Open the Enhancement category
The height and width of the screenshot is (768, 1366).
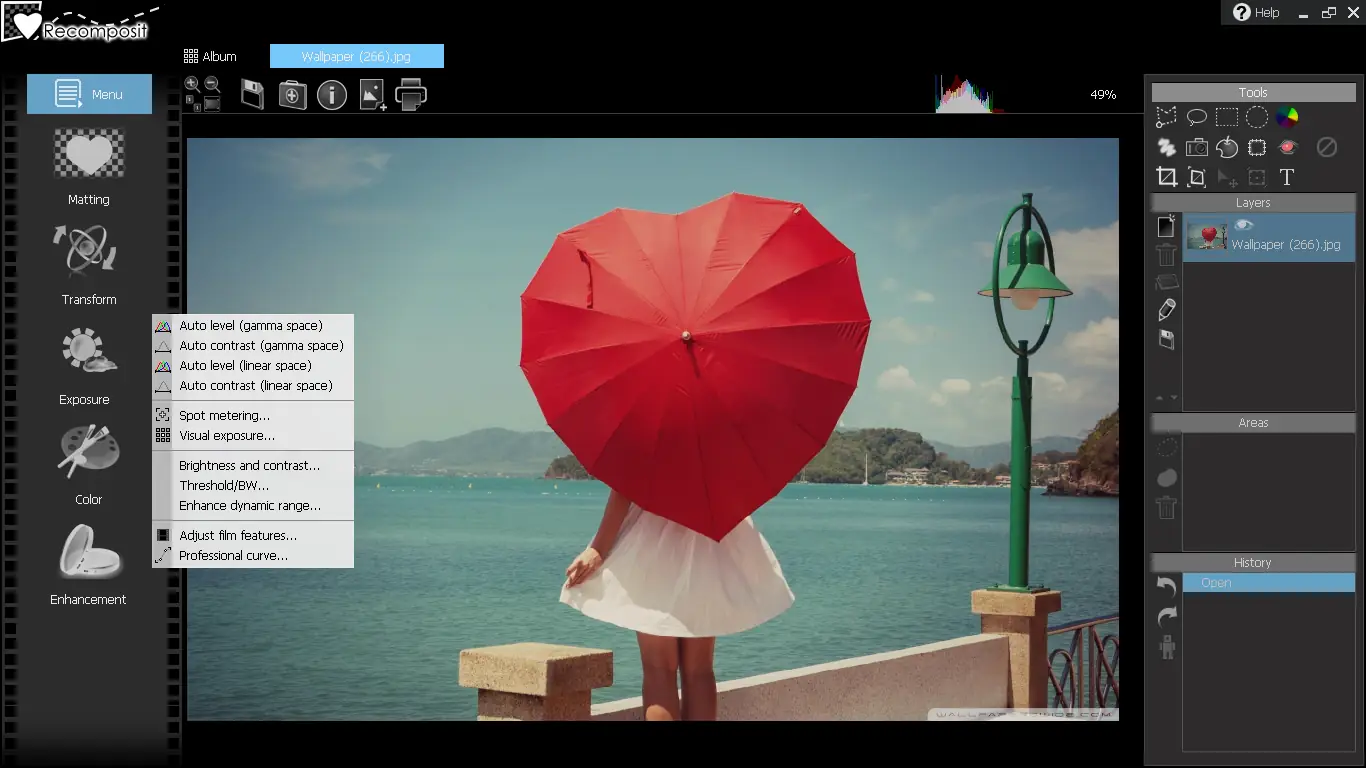click(89, 565)
